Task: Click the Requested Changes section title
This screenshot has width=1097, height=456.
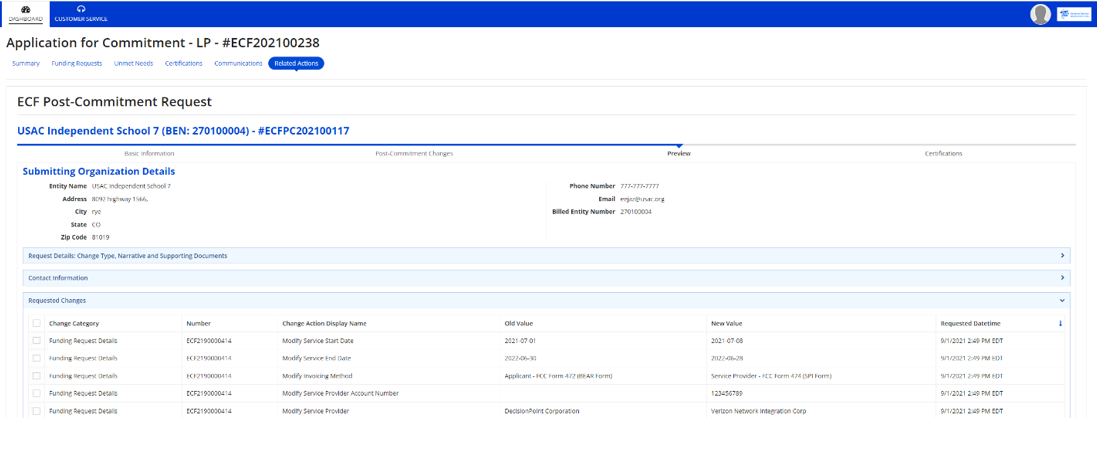Action: (57, 300)
